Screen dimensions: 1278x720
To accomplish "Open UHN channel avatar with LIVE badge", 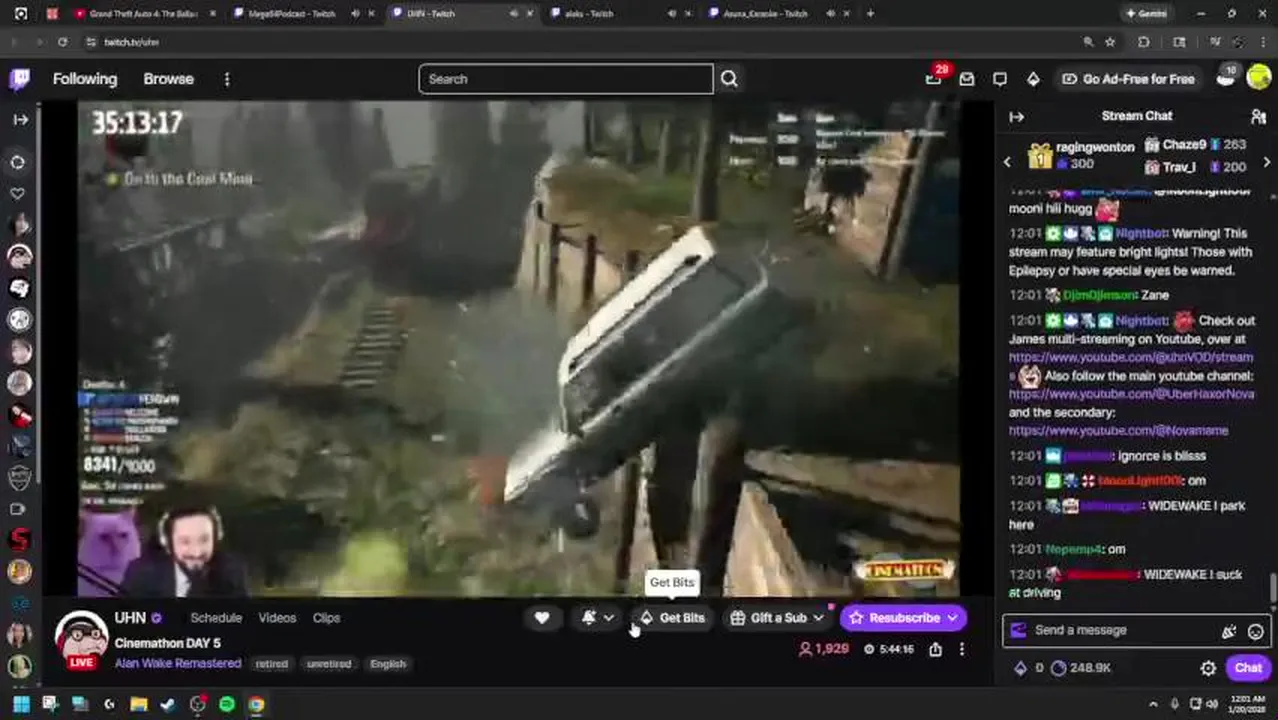I will (x=81, y=640).
